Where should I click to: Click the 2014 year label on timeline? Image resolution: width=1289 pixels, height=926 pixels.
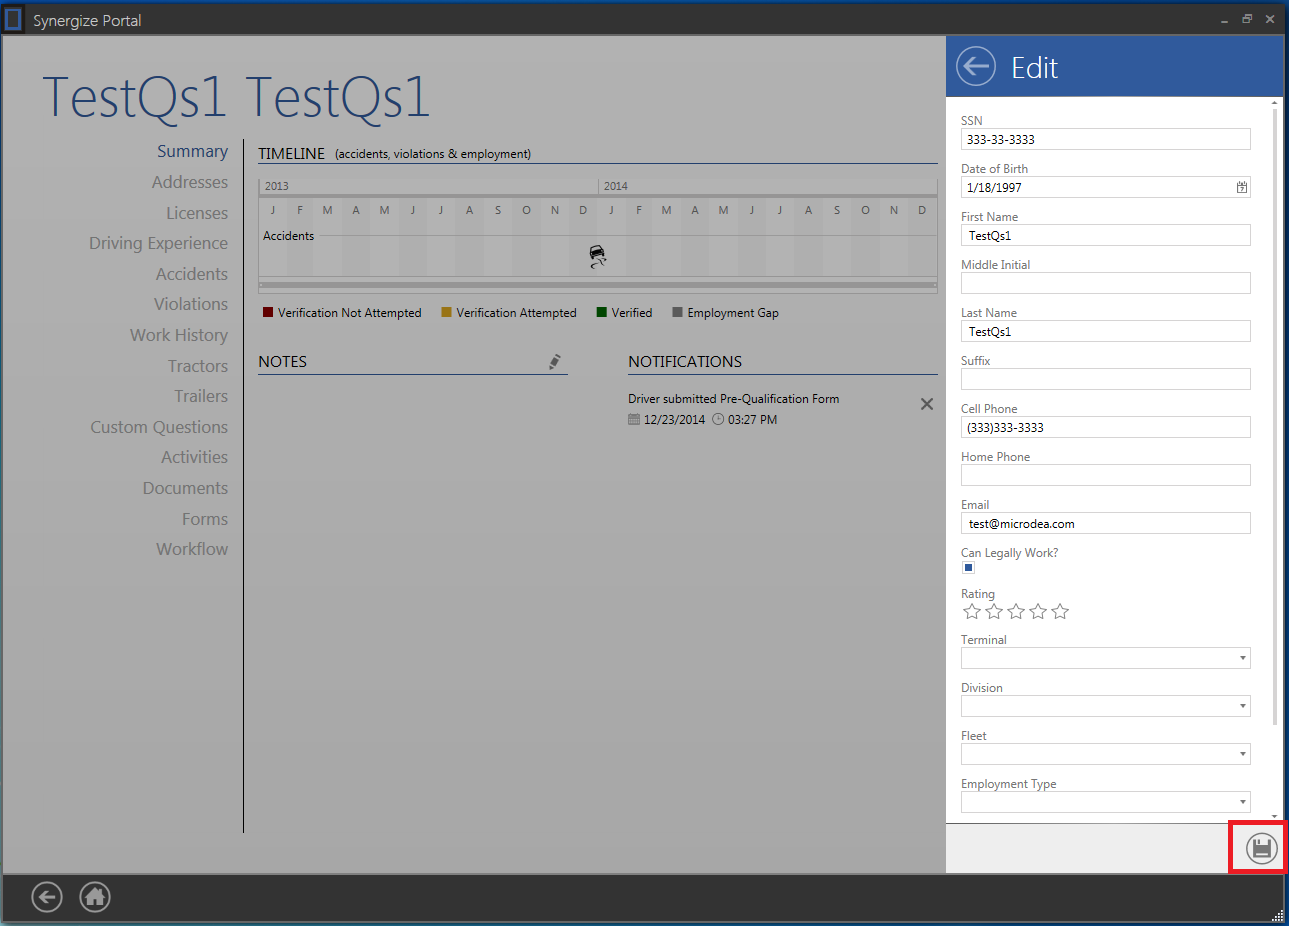(616, 186)
